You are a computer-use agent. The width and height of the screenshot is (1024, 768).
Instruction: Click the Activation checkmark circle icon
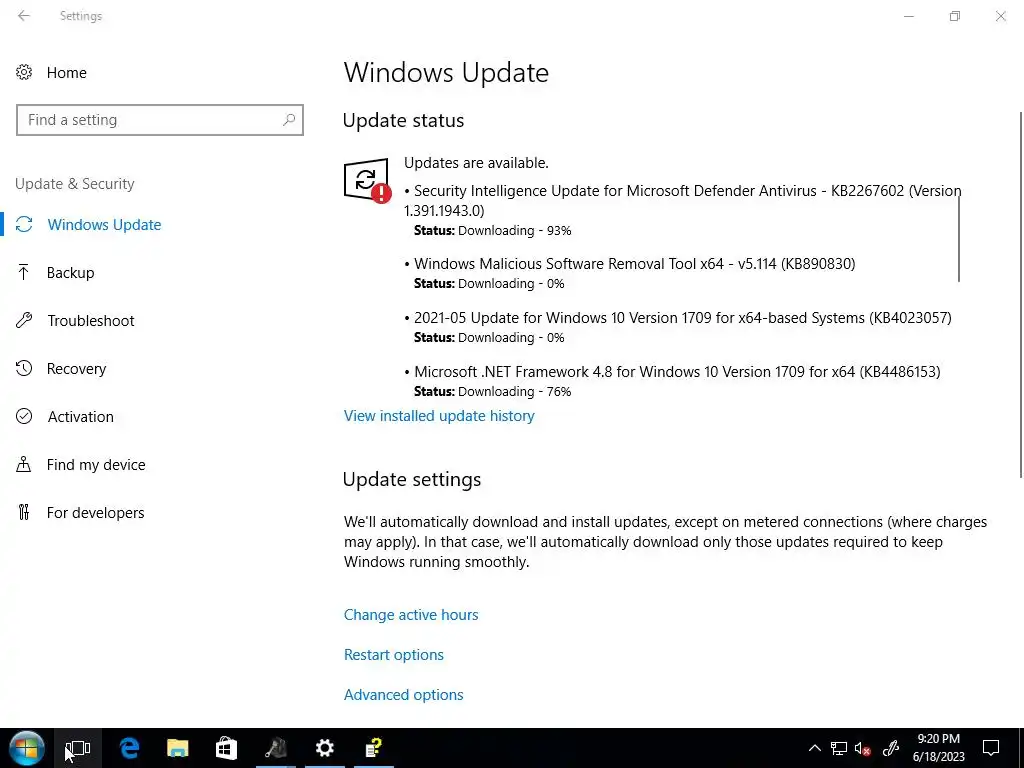[24, 417]
